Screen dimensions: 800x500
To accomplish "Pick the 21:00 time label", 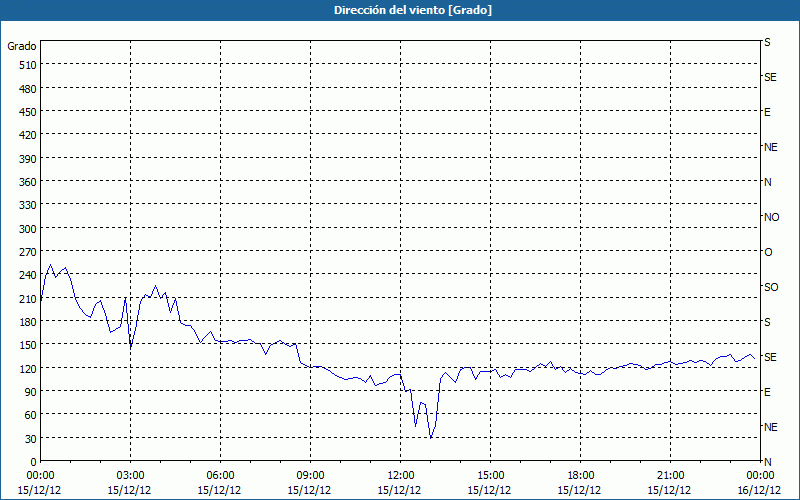I will [x=670, y=476].
